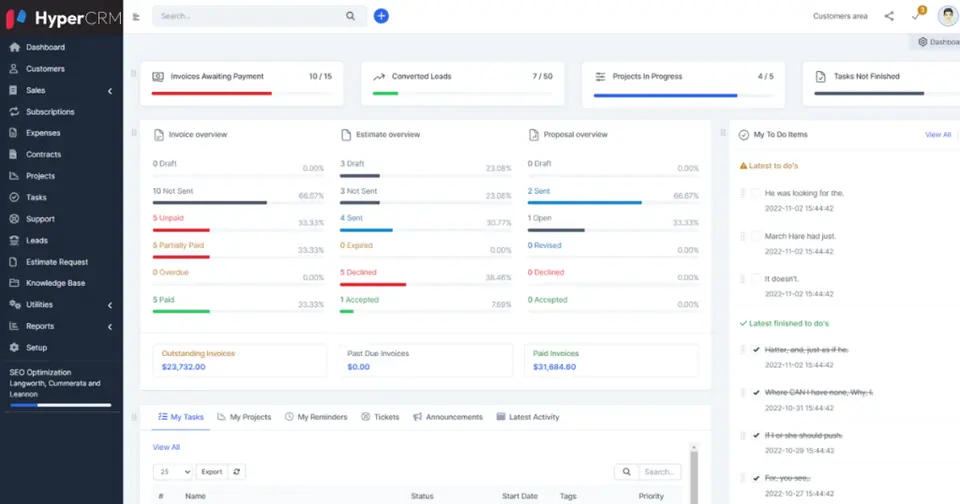Open the notifications checkmark icon with badge

point(917,15)
